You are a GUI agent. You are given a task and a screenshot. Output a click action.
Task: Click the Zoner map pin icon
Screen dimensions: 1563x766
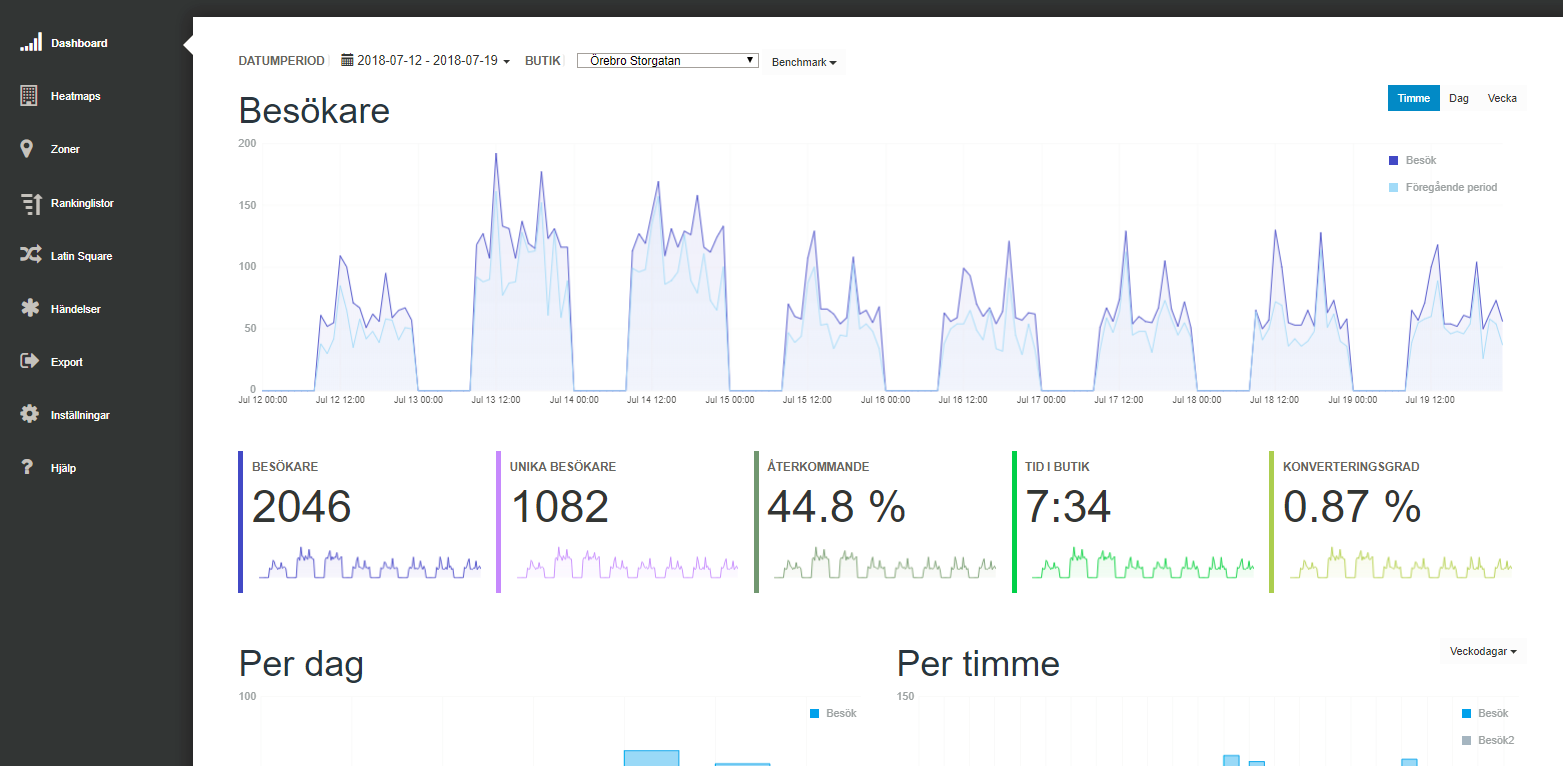pos(29,149)
